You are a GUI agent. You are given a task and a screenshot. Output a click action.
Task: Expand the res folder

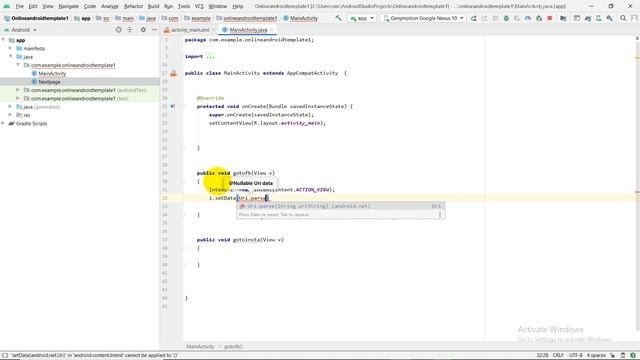click(x=11, y=115)
